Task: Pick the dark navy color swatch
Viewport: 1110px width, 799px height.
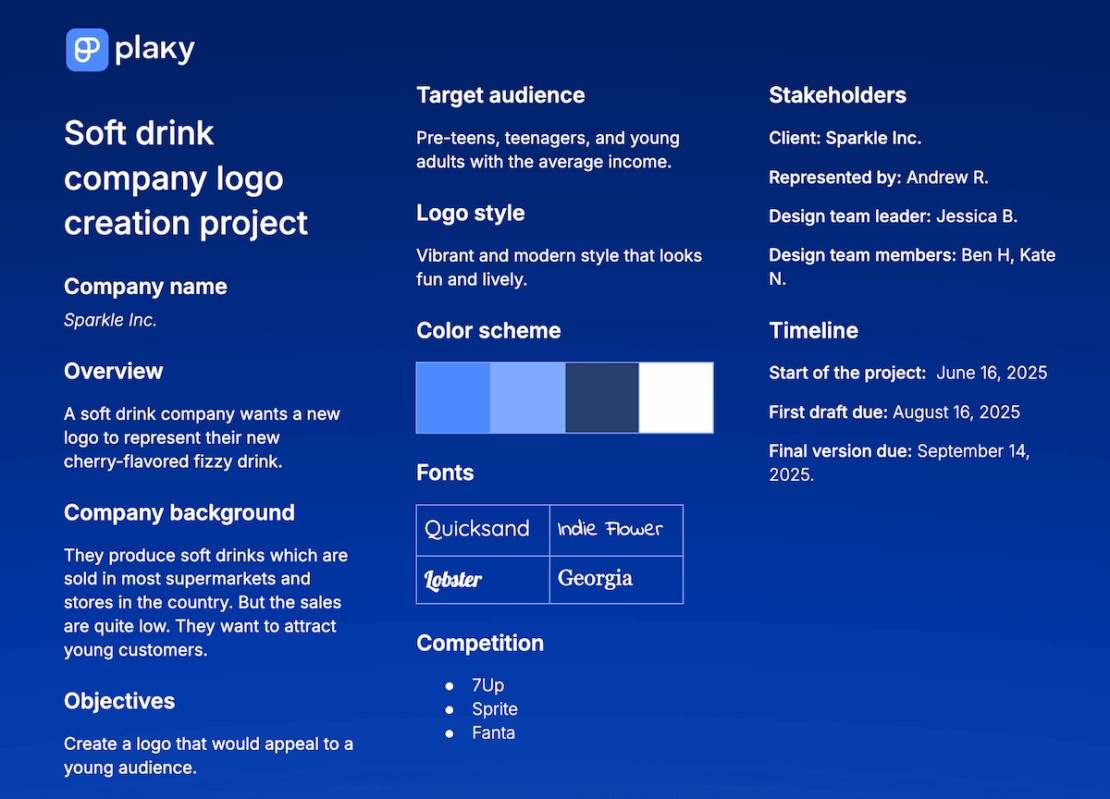Action: point(602,397)
